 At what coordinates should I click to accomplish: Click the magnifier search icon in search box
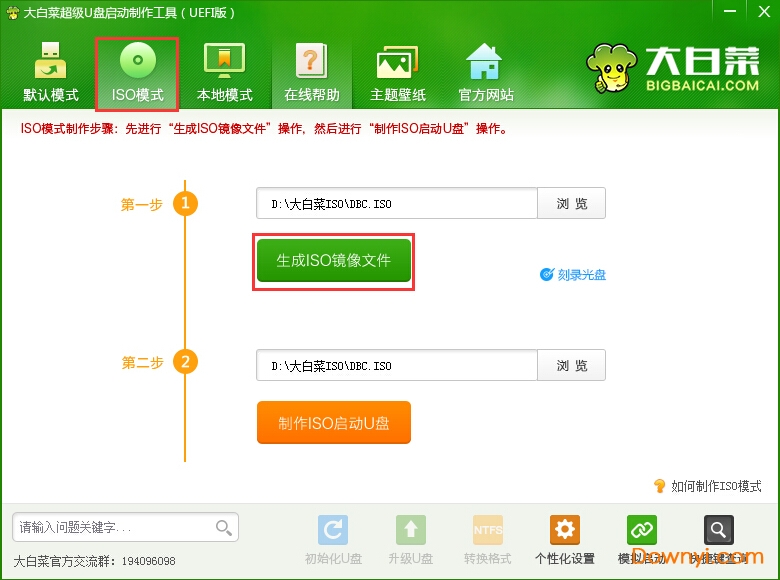pyautogui.click(x=224, y=527)
